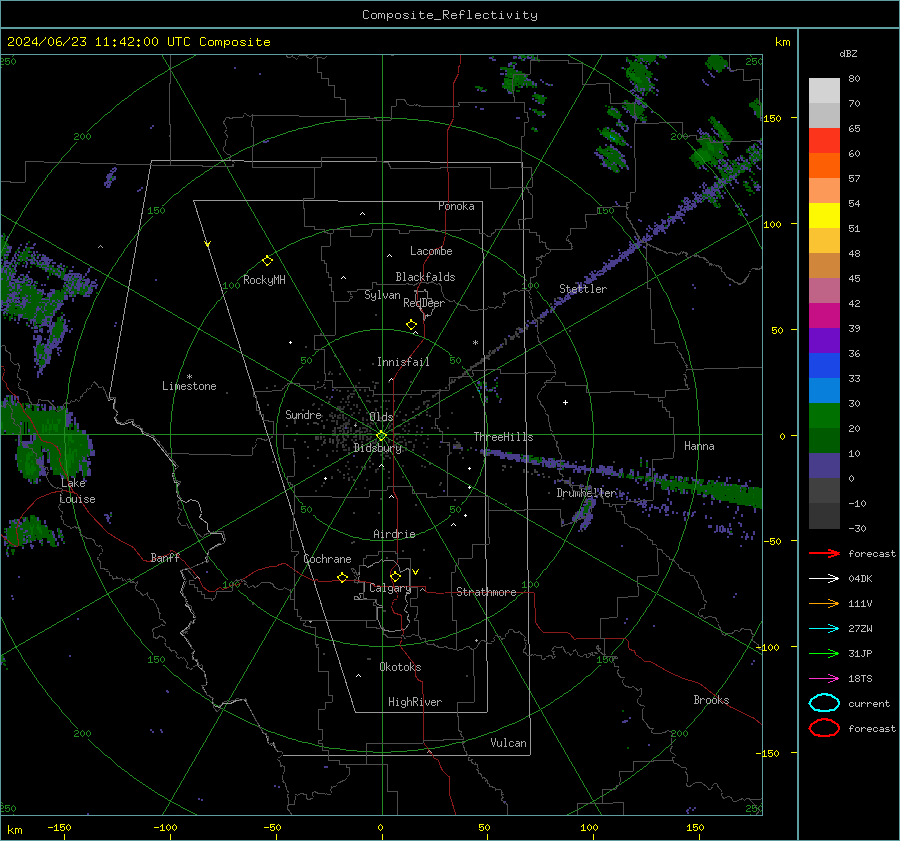Select the Airdrie city label

[x=394, y=534]
